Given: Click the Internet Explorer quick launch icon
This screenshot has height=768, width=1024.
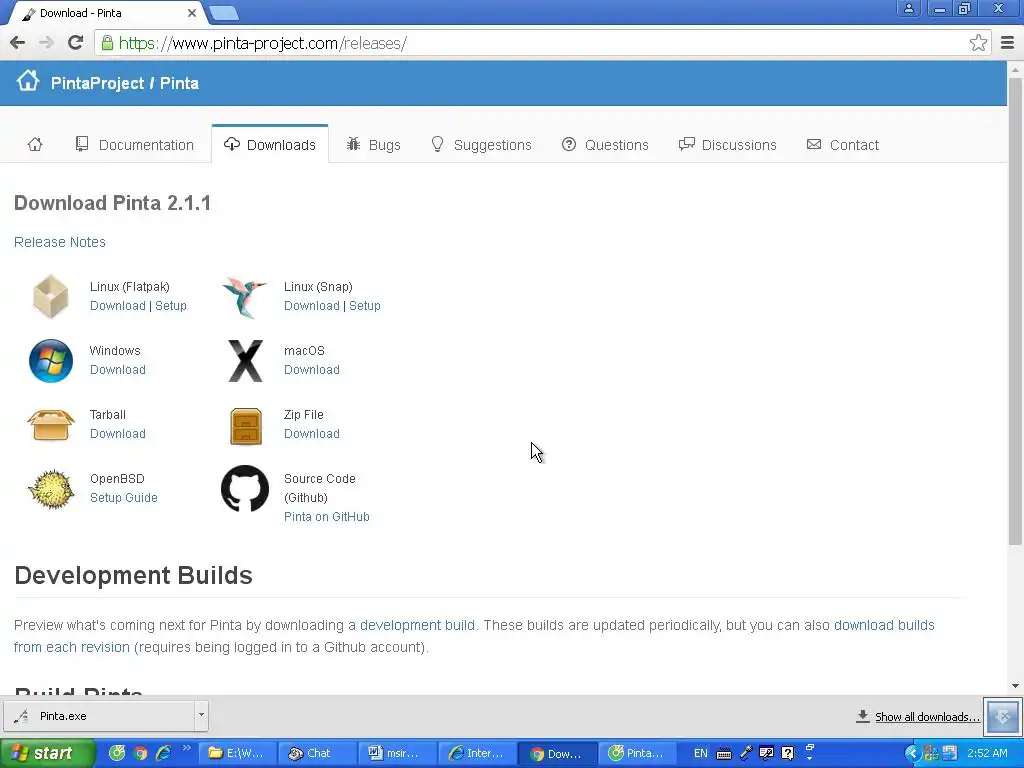Looking at the screenshot, I should (x=163, y=754).
